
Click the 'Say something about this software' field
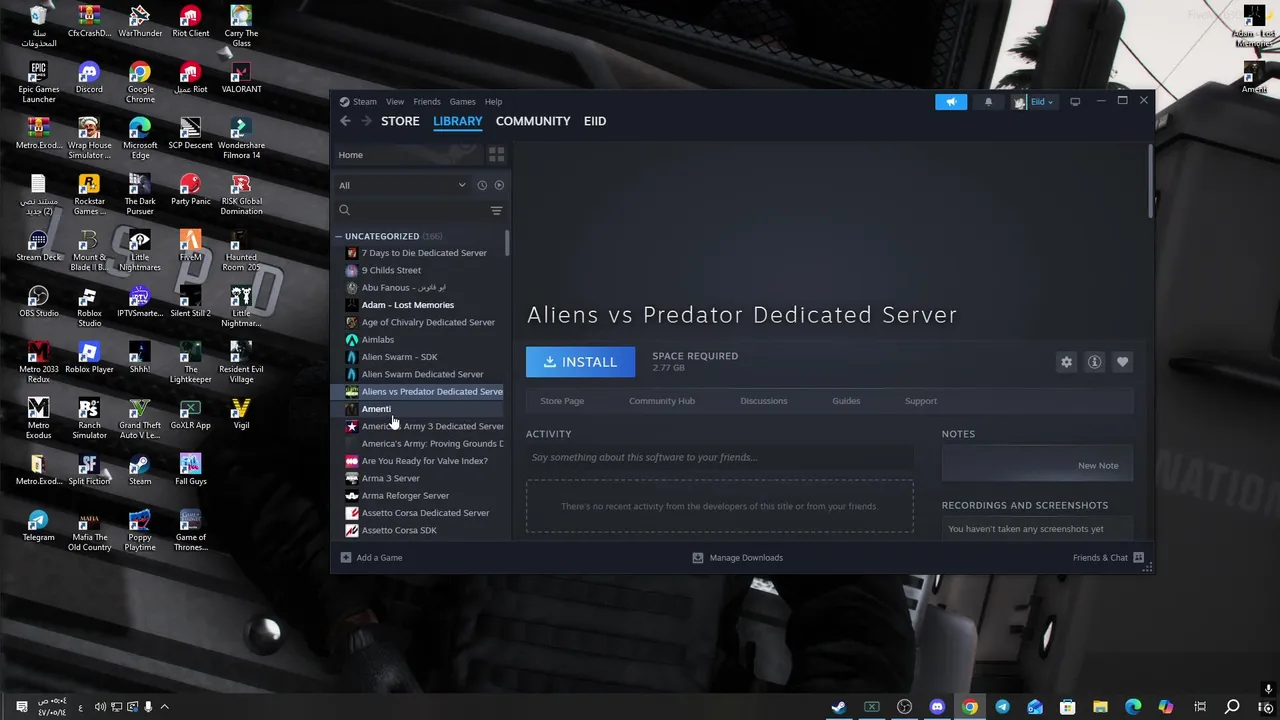tap(719, 457)
